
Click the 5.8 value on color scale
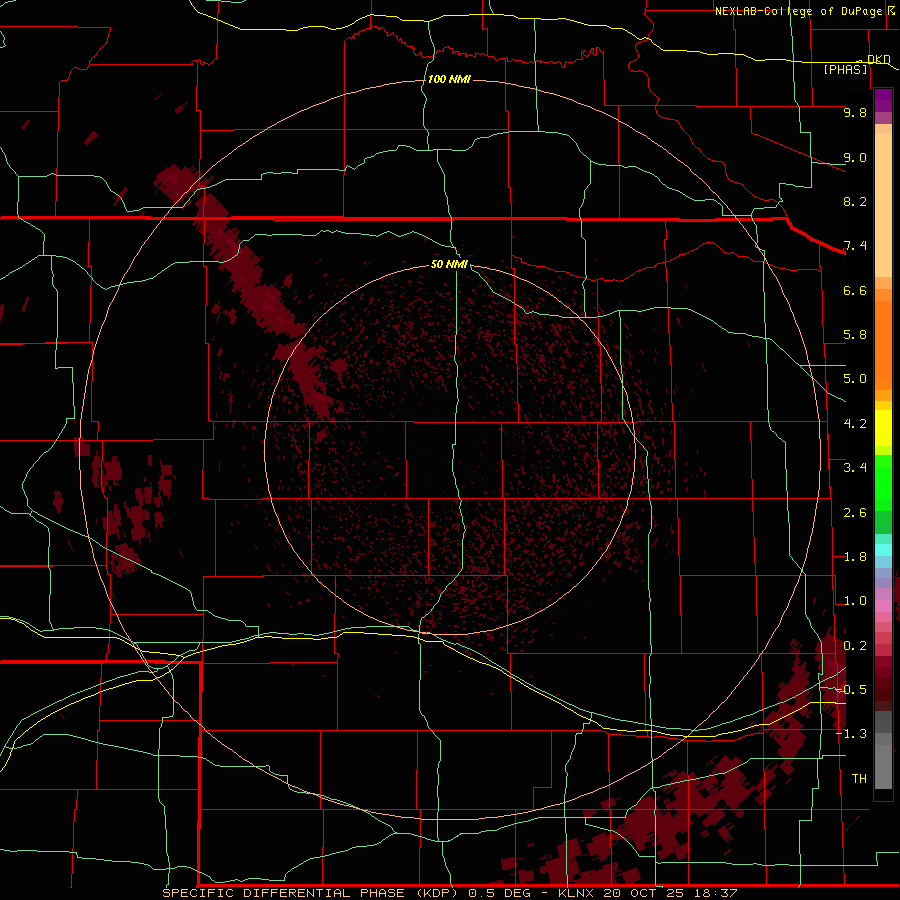tap(855, 335)
